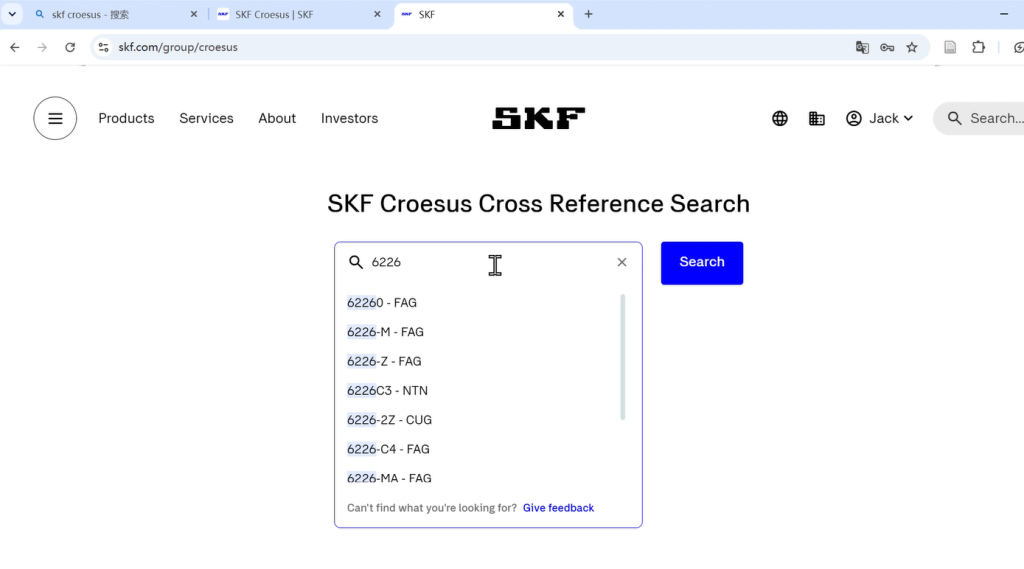Clear the 6226 search text with the X
Viewport: 1024px width, 569px height.
coord(622,262)
